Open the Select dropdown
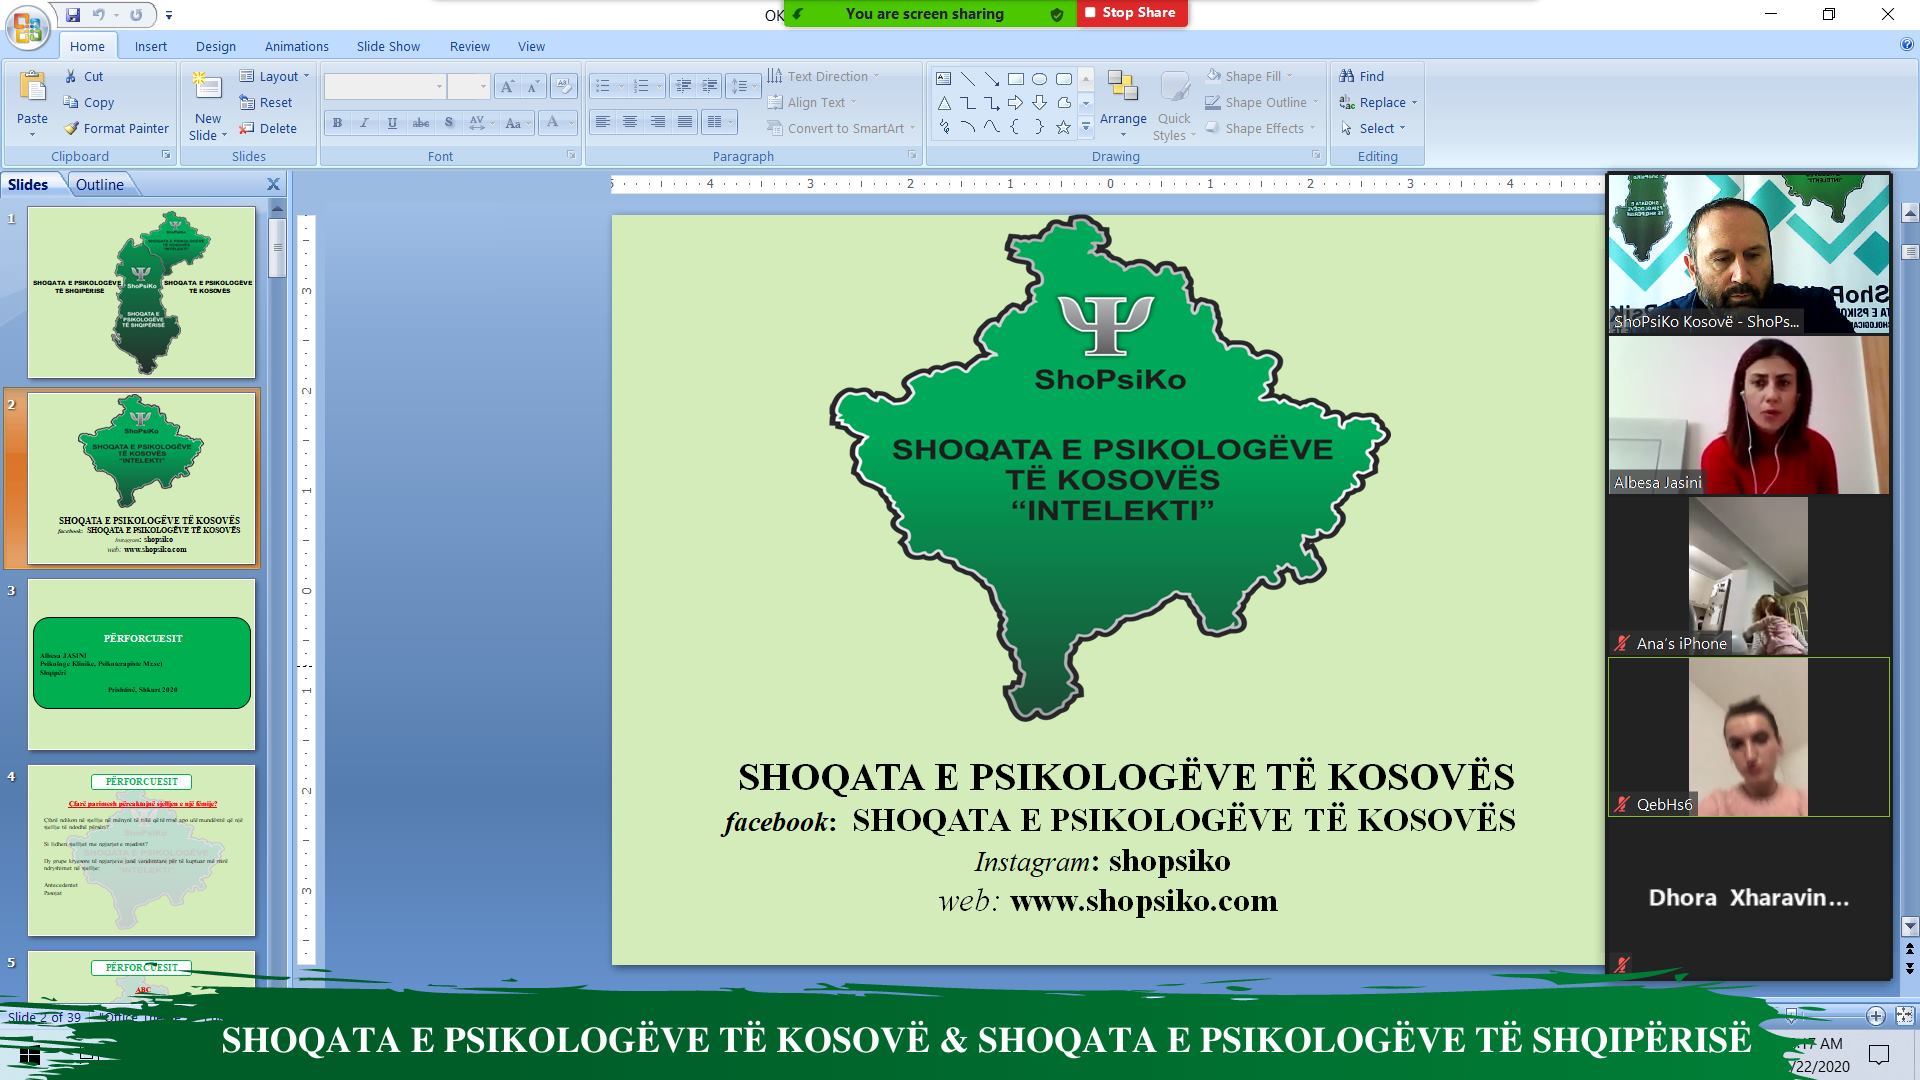This screenshot has width=1920, height=1080. [x=1374, y=128]
